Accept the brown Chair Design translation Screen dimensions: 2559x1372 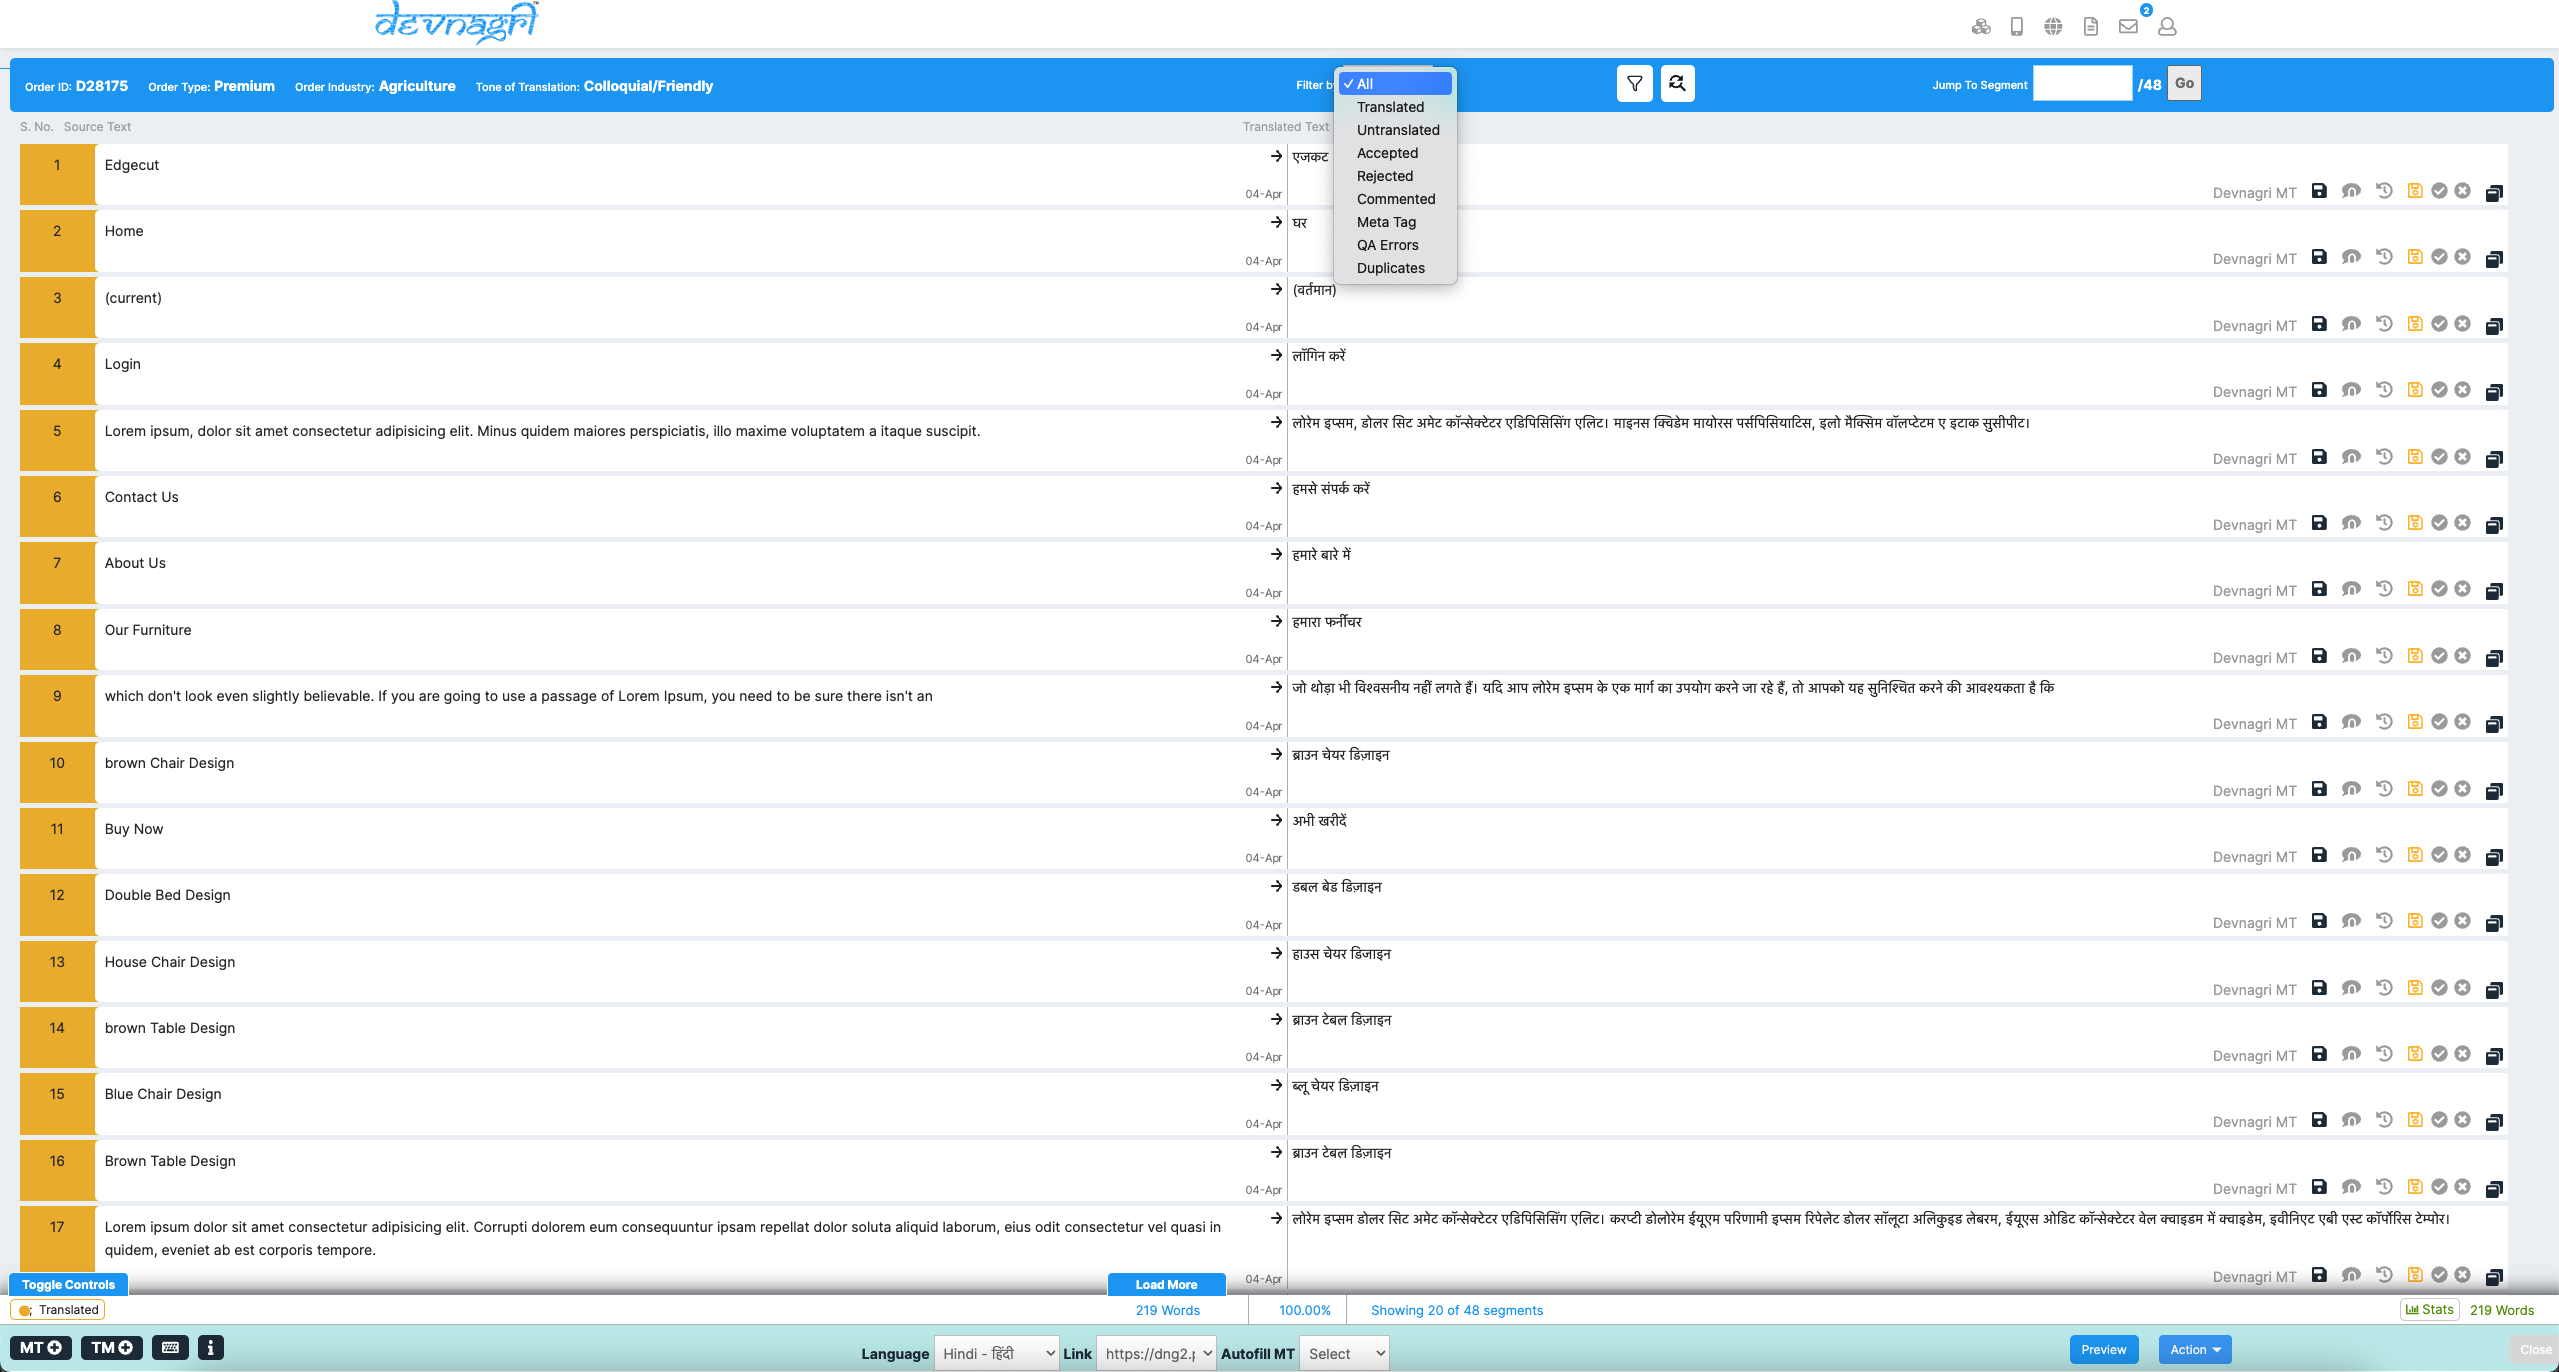(x=2440, y=789)
